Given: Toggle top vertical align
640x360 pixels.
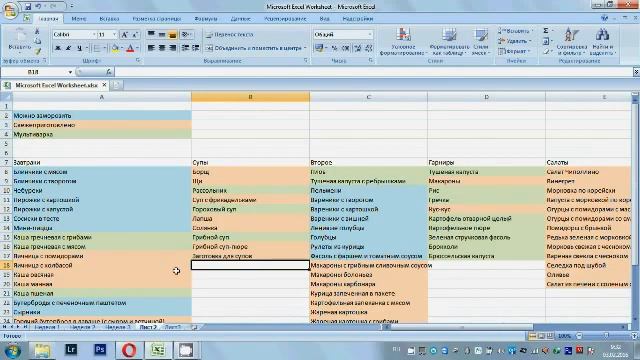Looking at the screenshot, I should tap(151, 35).
